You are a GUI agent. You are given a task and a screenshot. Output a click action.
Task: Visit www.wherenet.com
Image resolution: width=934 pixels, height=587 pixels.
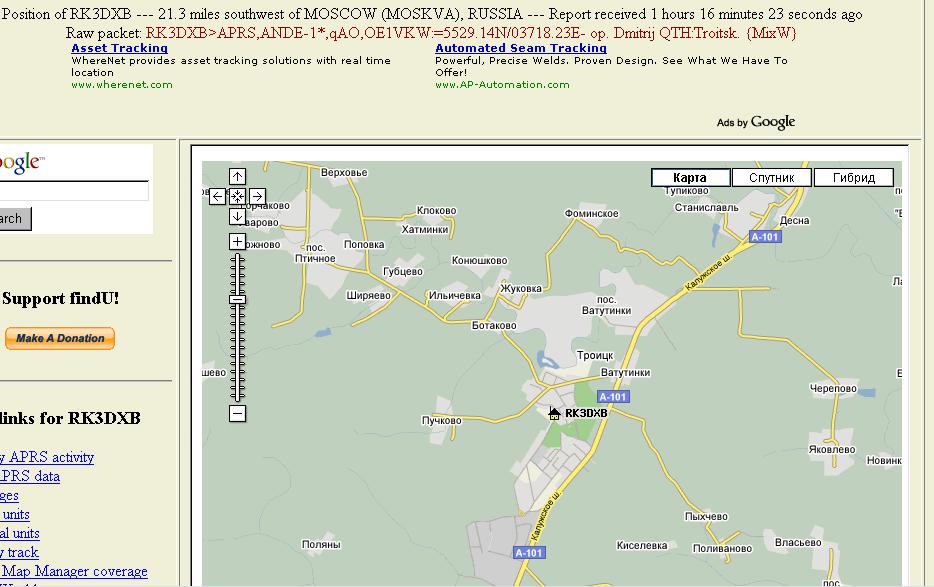(122, 85)
